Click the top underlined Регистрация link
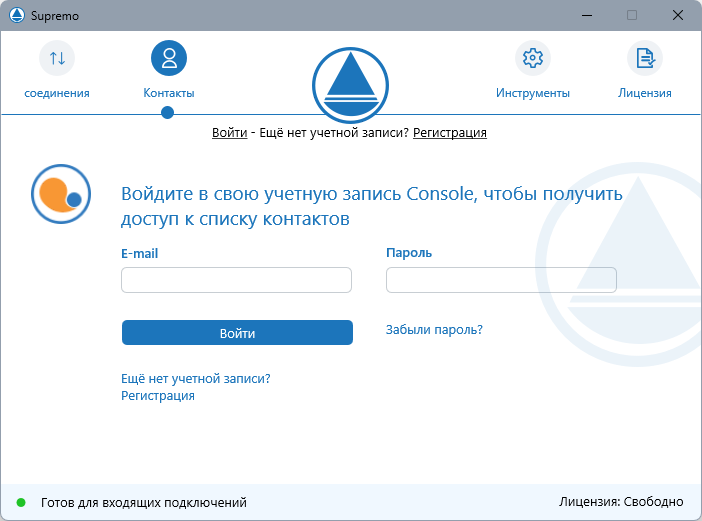Viewport: 702px width, 521px height. click(x=449, y=132)
